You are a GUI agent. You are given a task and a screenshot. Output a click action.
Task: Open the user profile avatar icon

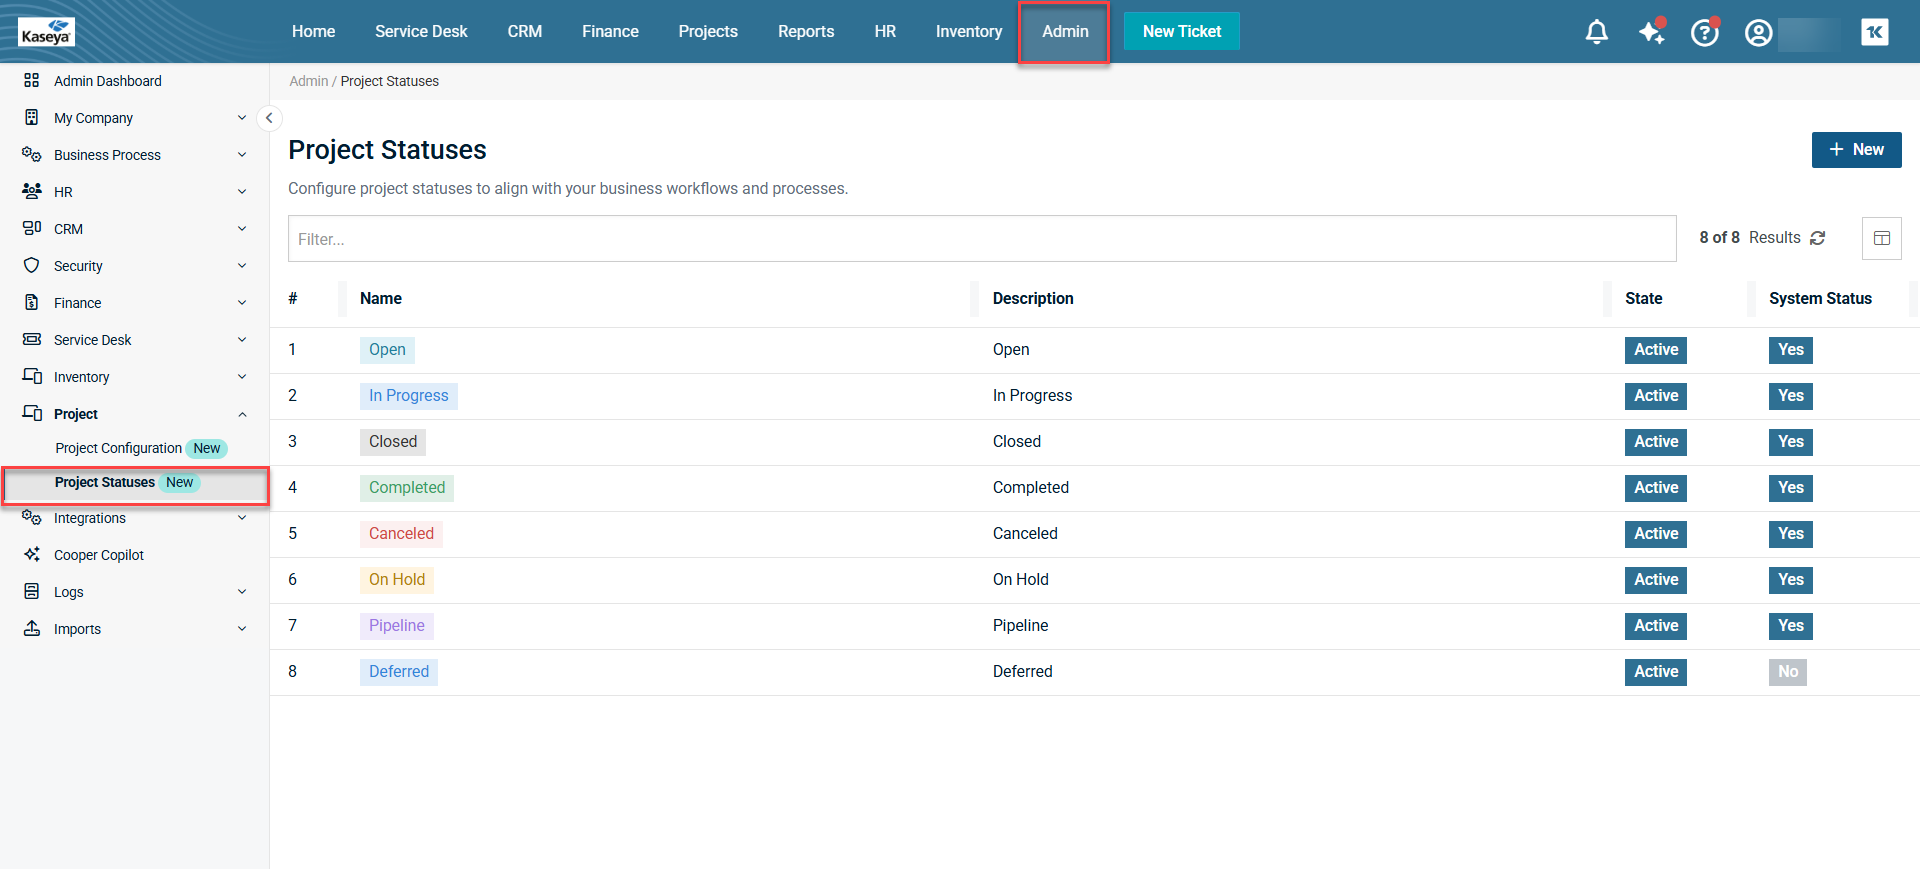pyautogui.click(x=1758, y=32)
